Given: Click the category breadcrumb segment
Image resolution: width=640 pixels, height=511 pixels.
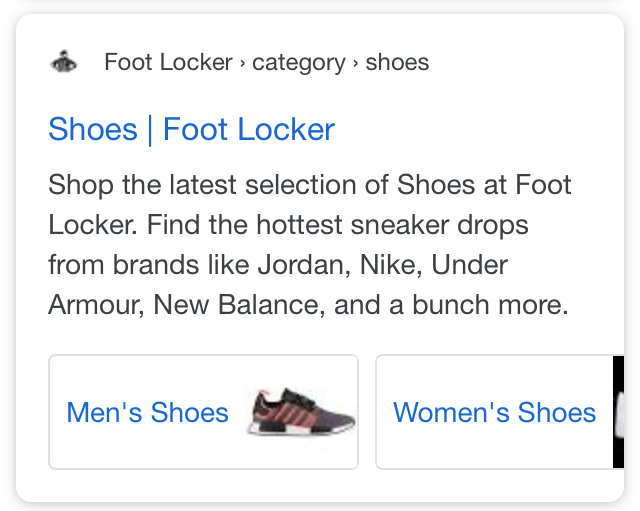Looking at the screenshot, I should point(299,63).
